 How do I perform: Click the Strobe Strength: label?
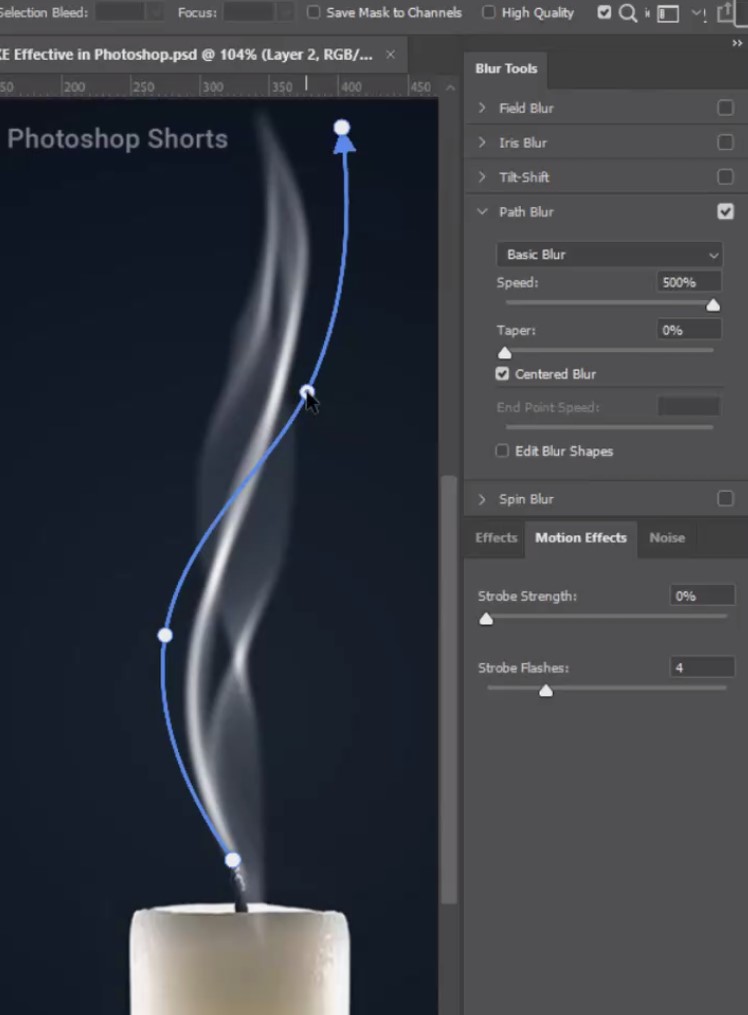(x=527, y=596)
